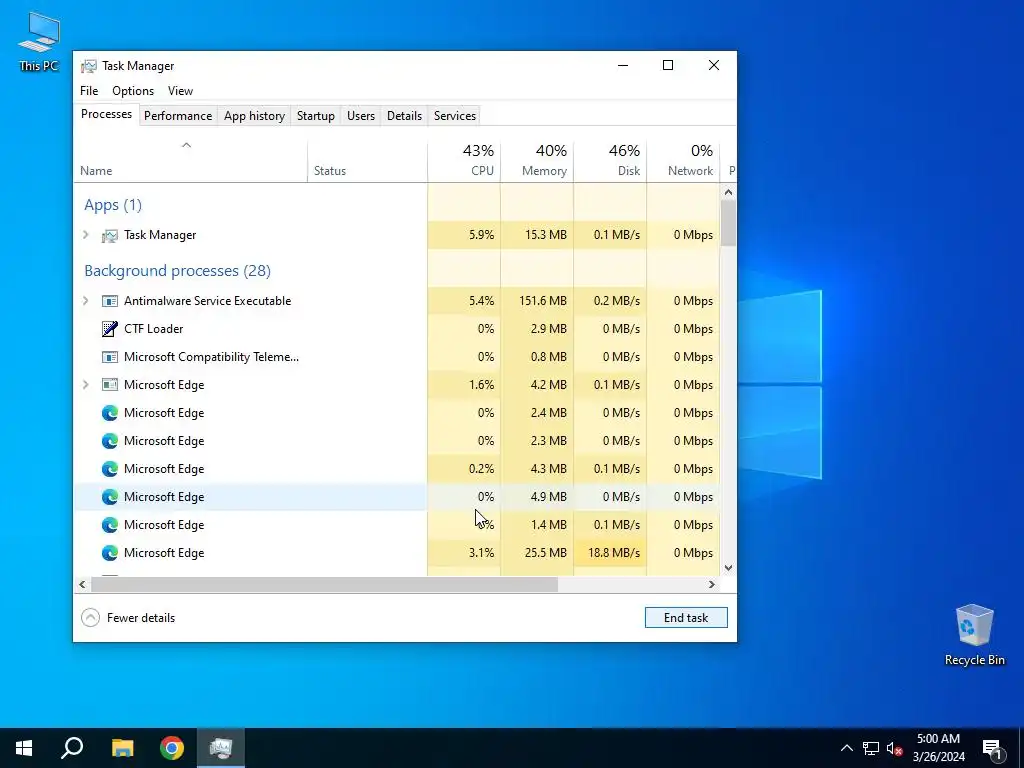Image resolution: width=1024 pixels, height=768 pixels.
Task: Open the Windows Start menu
Action: pyautogui.click(x=24, y=748)
